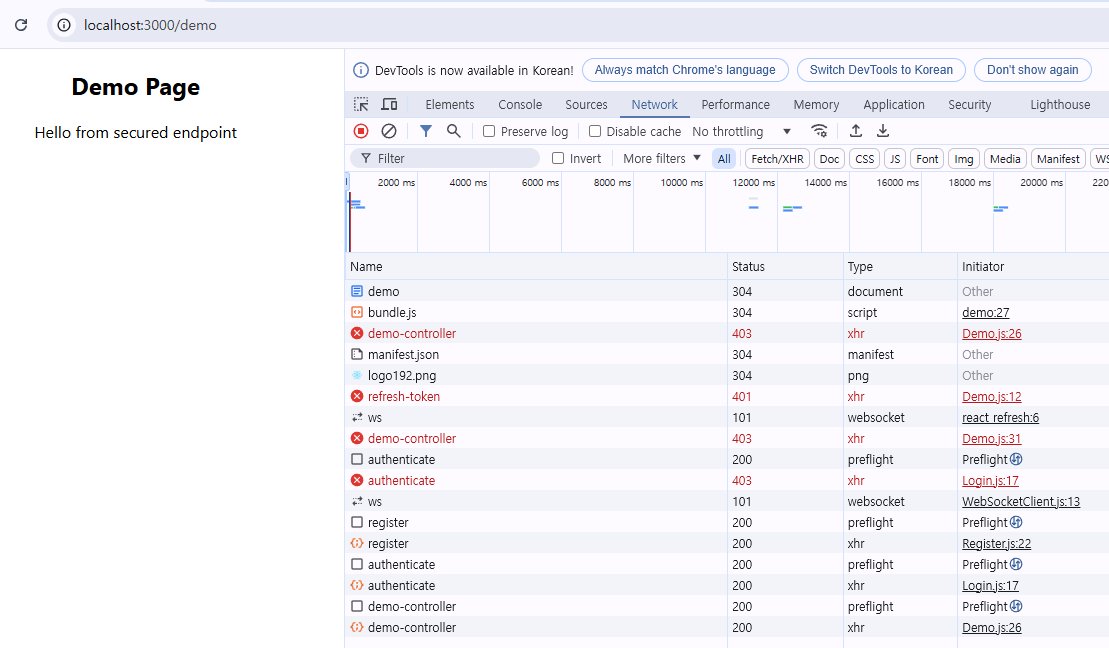
Task: Click xhr icon of last demo-controller row
Action: [x=357, y=627]
